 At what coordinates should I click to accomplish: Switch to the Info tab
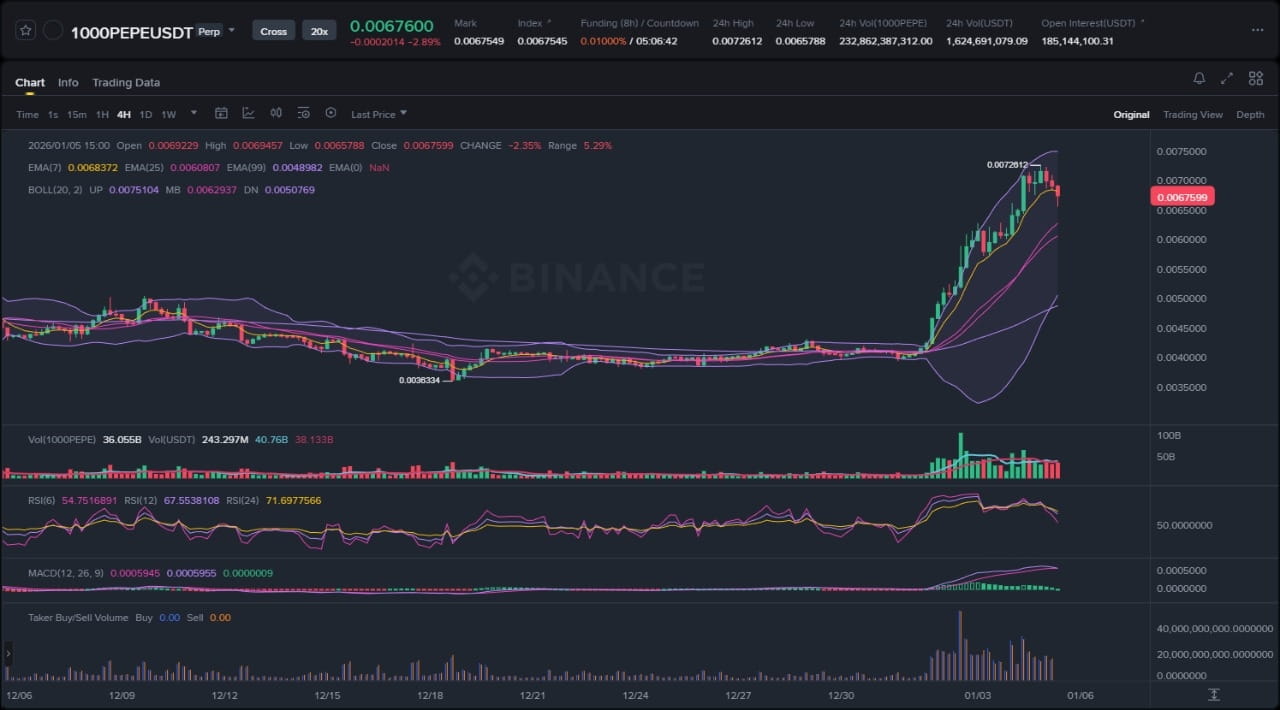[x=68, y=82]
